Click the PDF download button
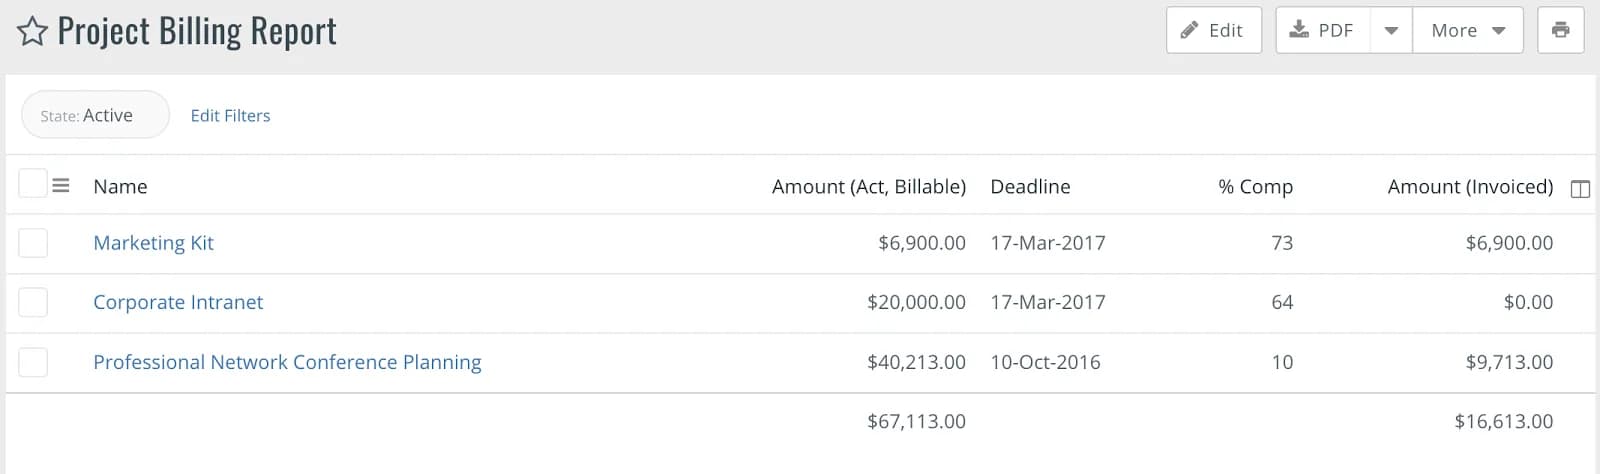Screen dimensions: 1600x474 [1322, 30]
